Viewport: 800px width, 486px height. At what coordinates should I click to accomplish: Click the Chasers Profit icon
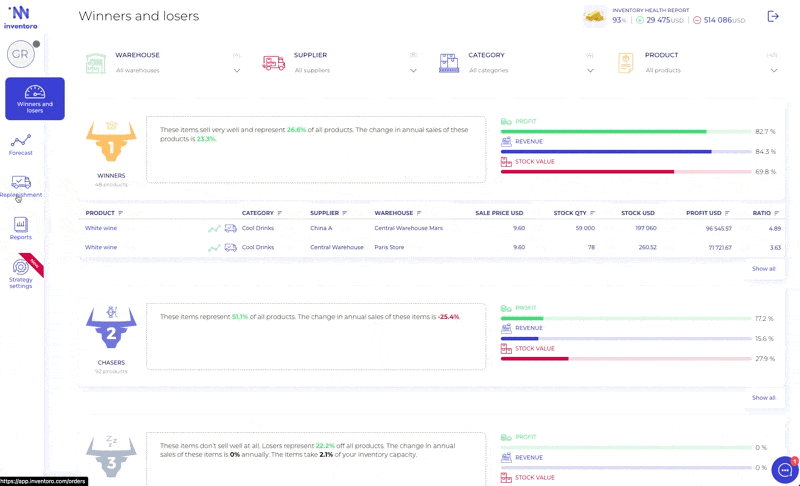(x=506, y=308)
